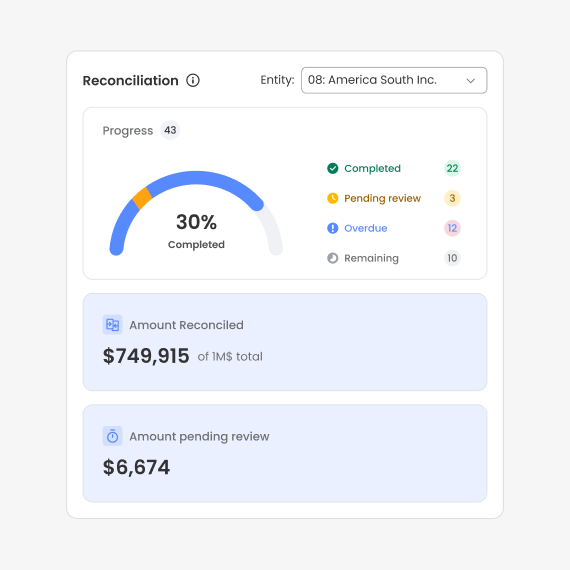This screenshot has width=570, height=570.
Task: Click the yellow Pending review clock icon
Action: [x=332, y=198]
